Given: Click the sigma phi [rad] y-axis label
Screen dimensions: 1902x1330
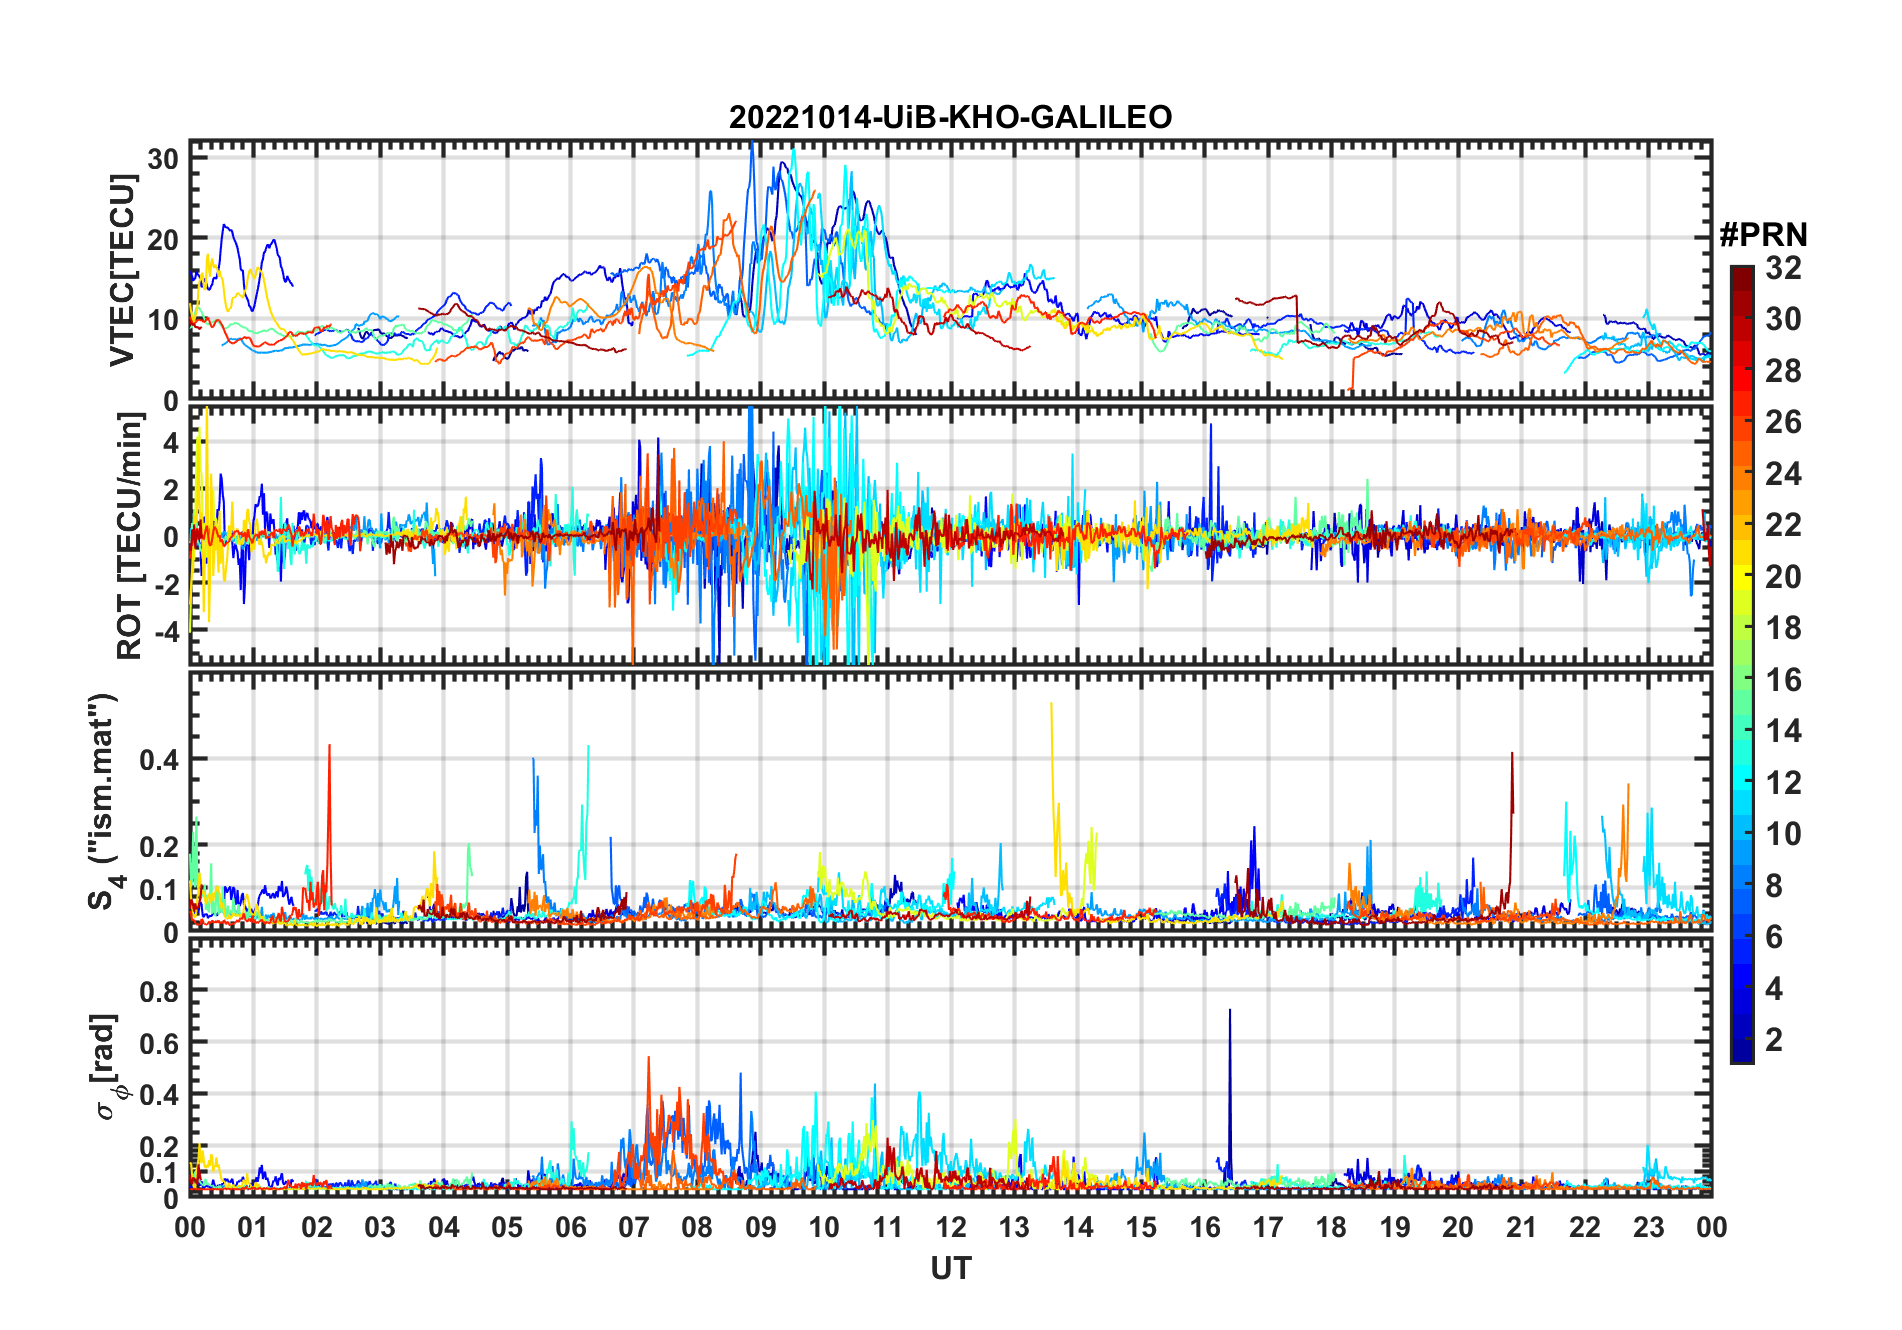Looking at the screenshot, I should click(108, 1065).
